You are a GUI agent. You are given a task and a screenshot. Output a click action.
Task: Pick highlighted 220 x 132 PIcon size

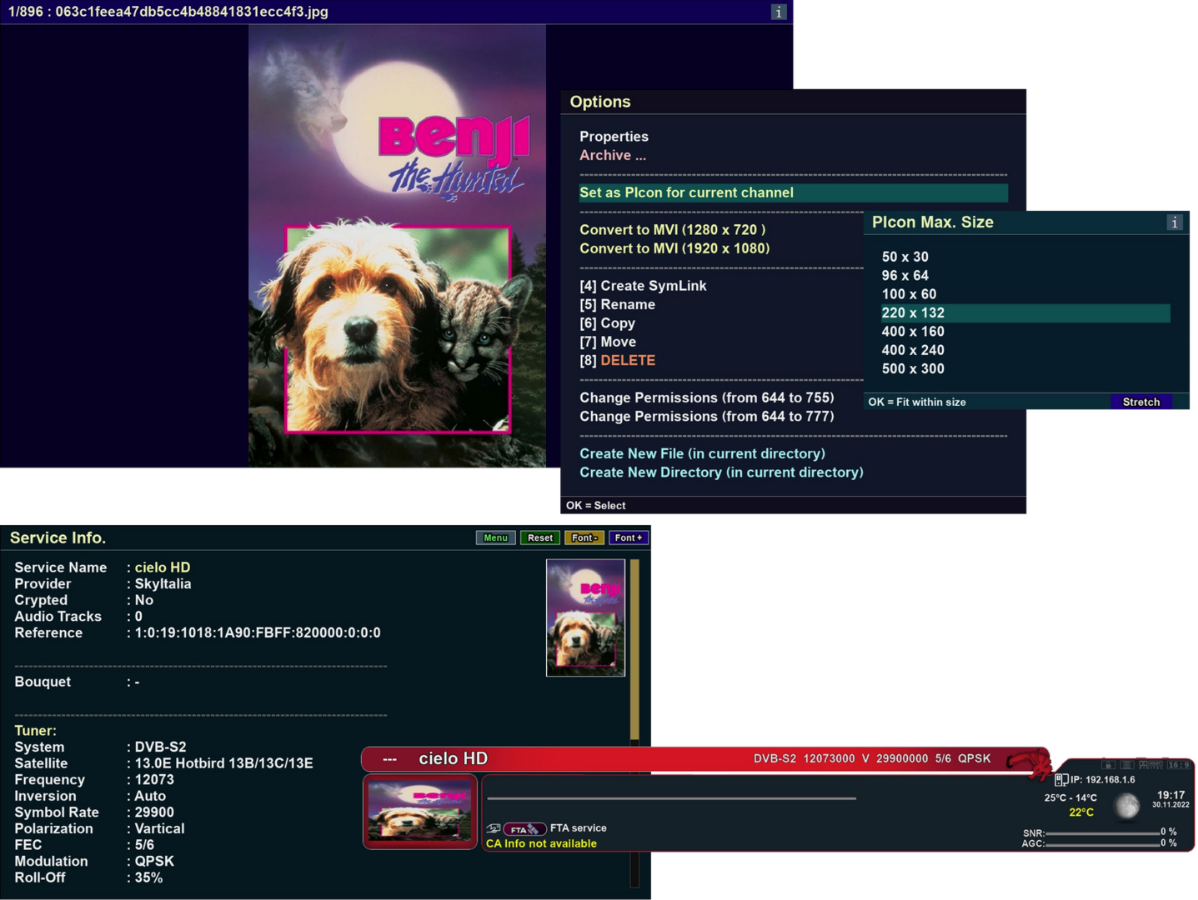pyautogui.click(x=1025, y=313)
